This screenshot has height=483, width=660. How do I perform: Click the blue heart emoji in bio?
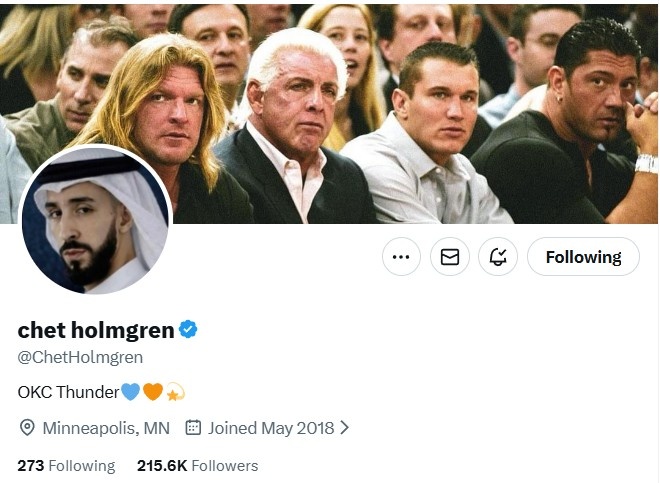(130, 392)
